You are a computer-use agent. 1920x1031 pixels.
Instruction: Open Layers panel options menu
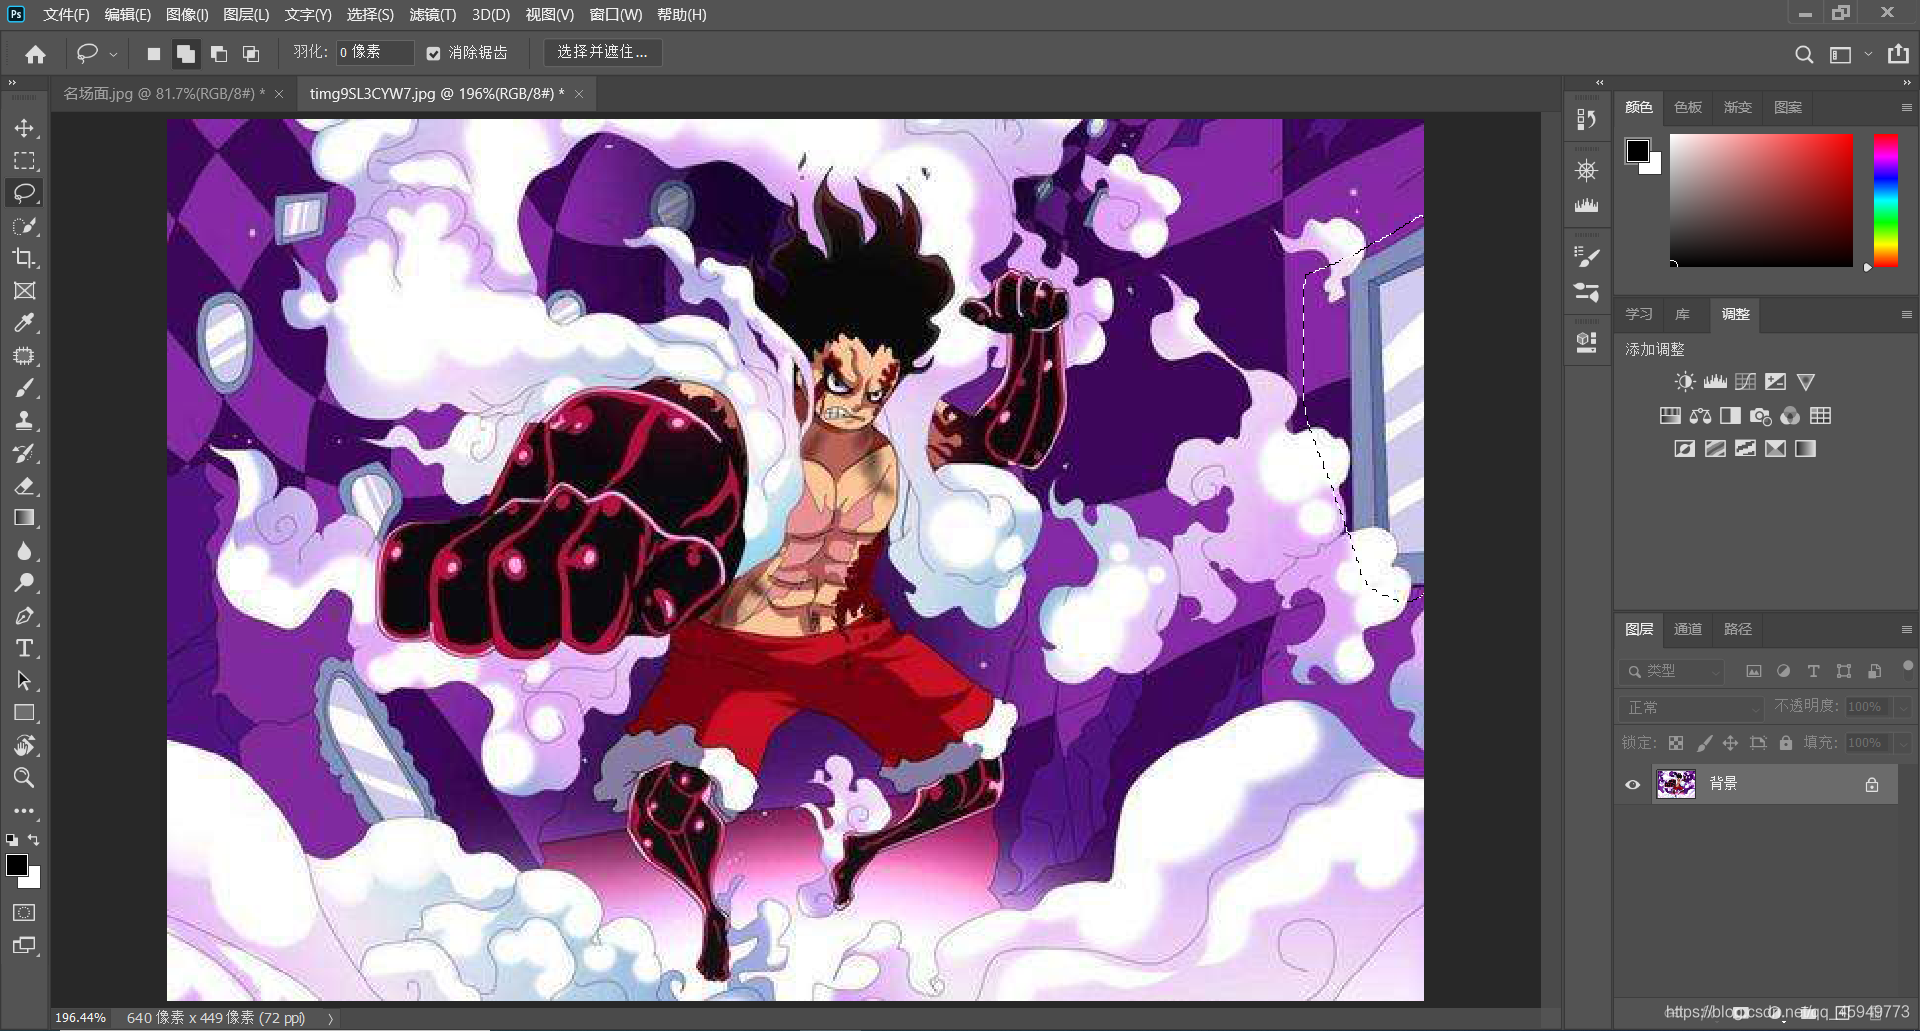click(x=1906, y=629)
